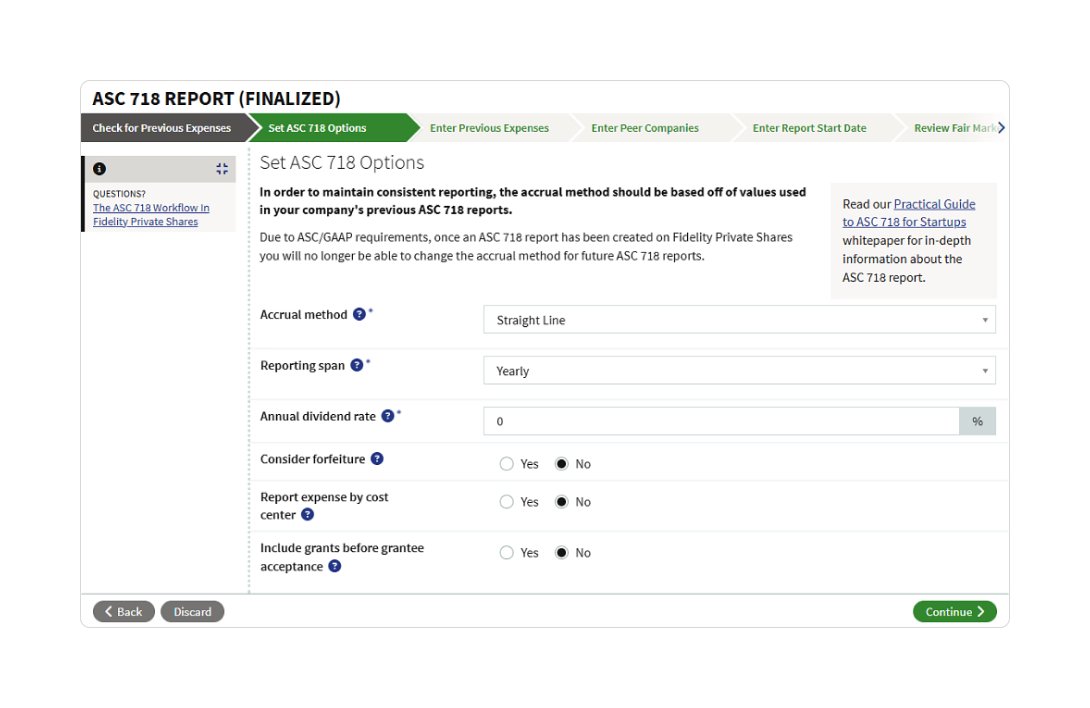Select Yes for Report expense by cost center
Screen dimensions: 1090x708
pos(506,502)
